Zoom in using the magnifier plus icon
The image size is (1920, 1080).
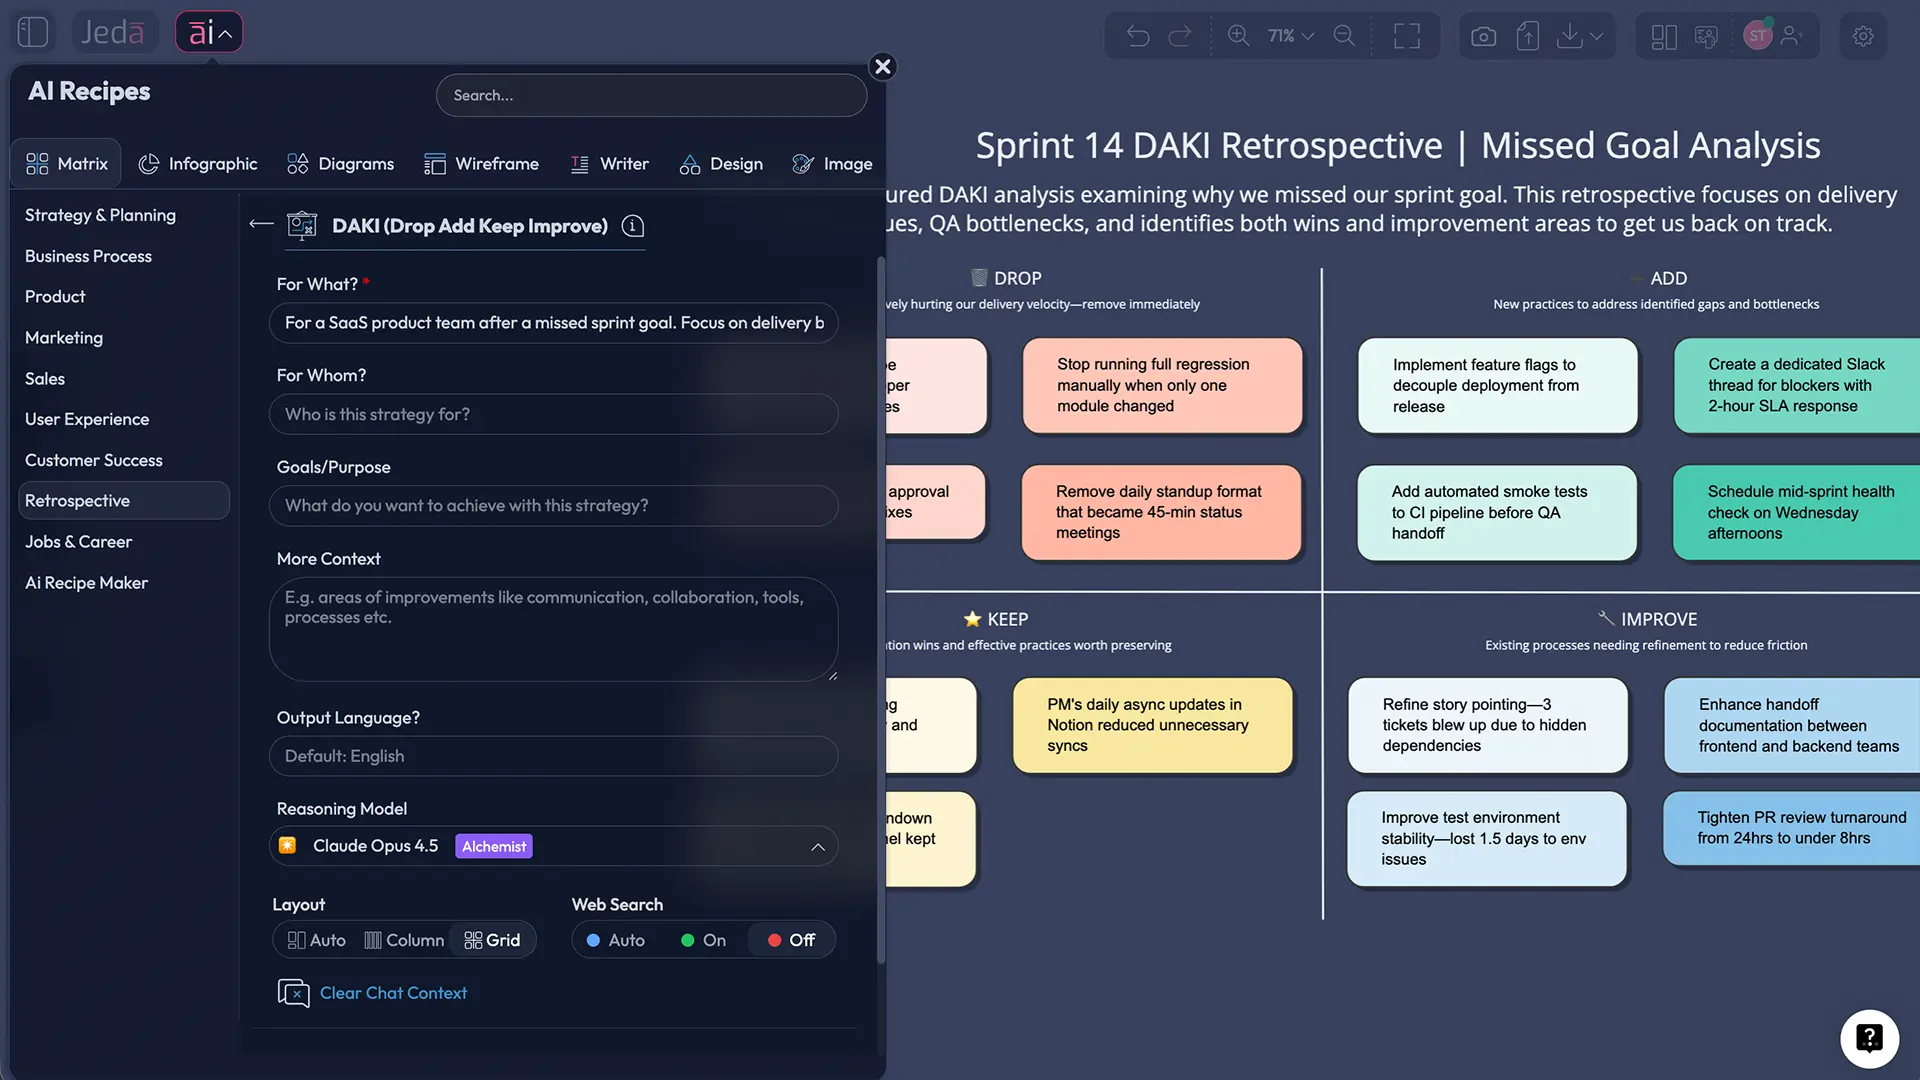[1239, 36]
